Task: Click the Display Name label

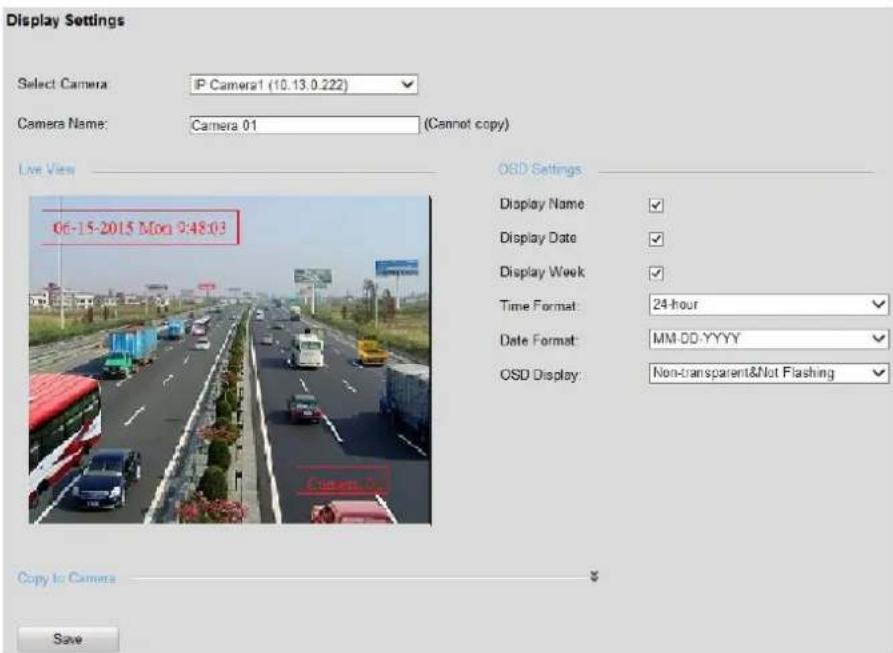Action: (x=542, y=204)
